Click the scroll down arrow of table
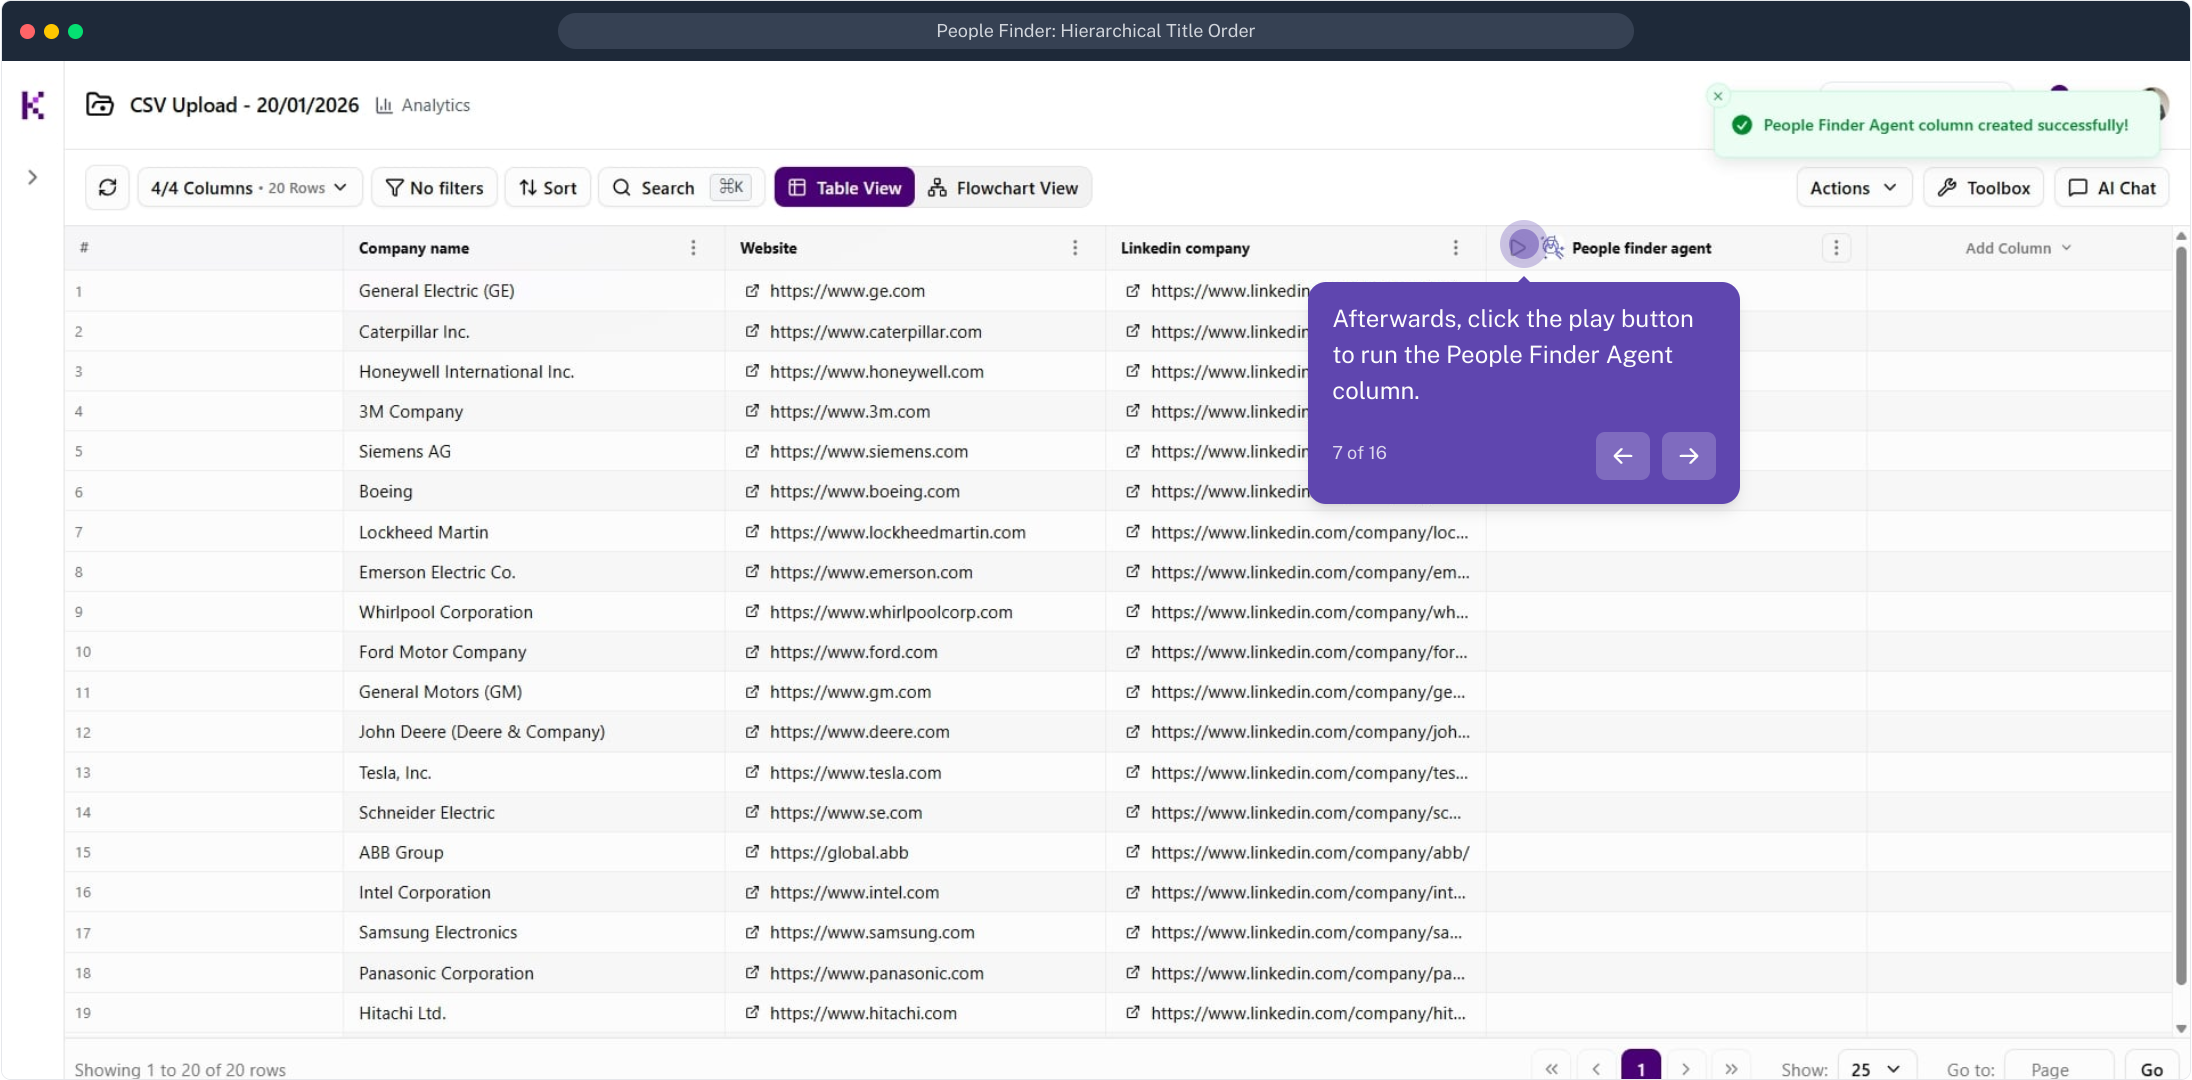The height and width of the screenshot is (1080, 2192). [x=2181, y=1028]
